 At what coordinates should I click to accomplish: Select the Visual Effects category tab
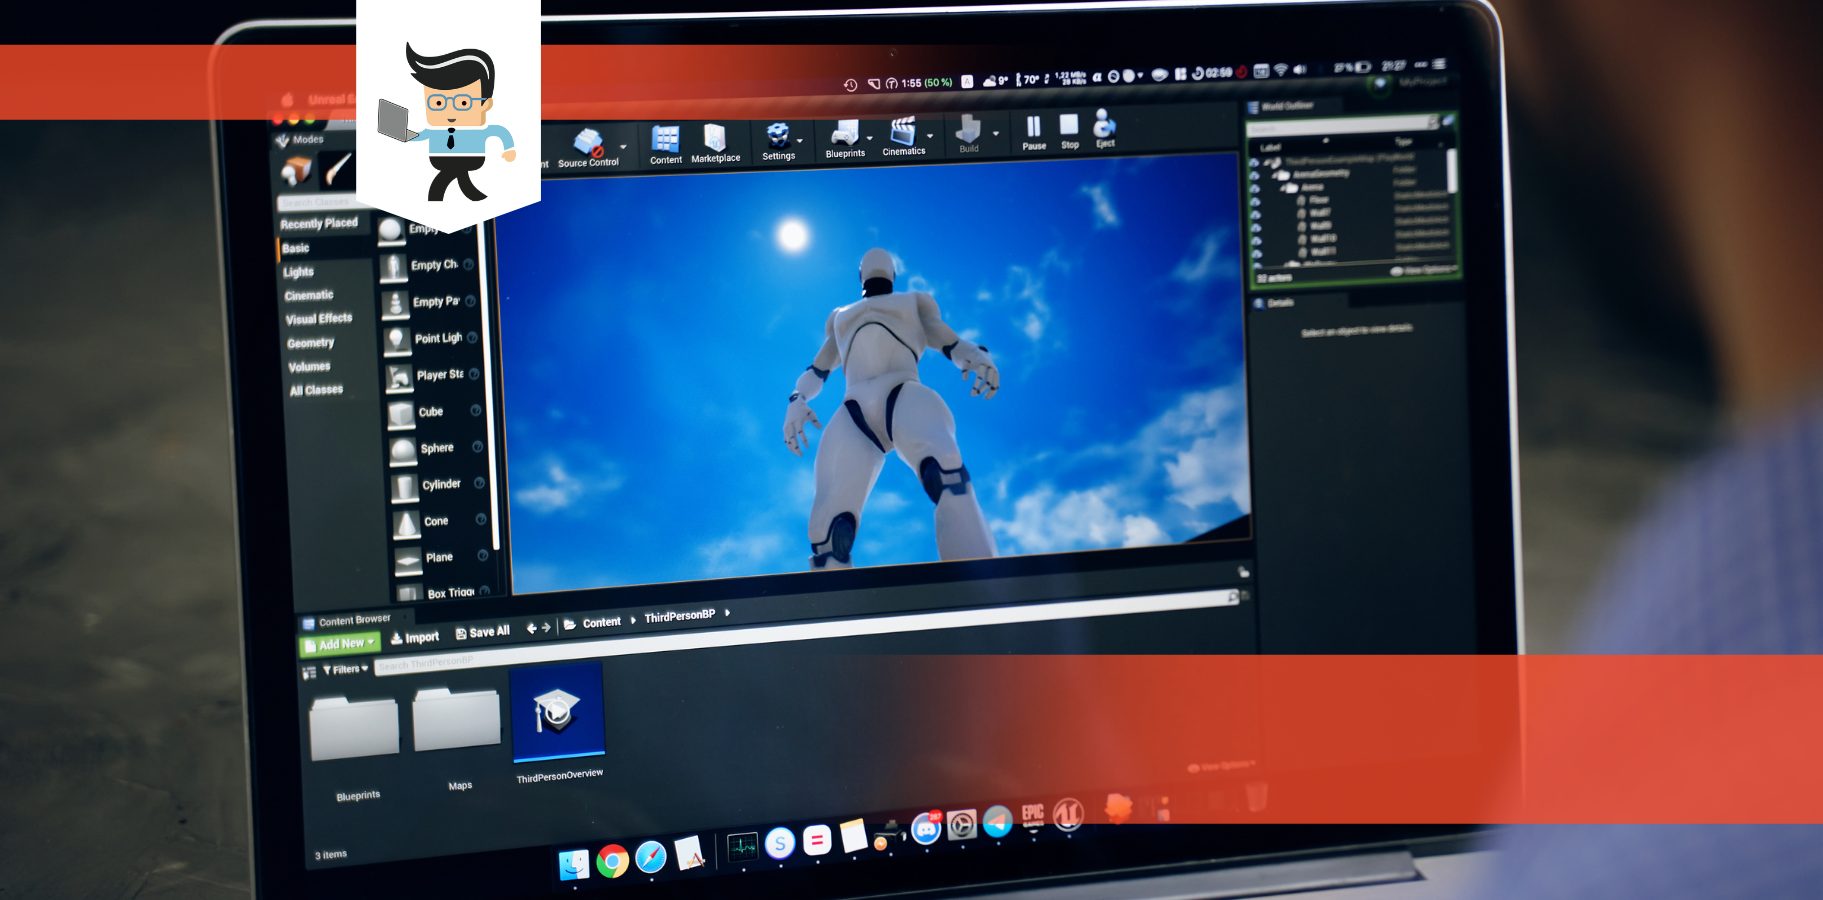(x=319, y=319)
